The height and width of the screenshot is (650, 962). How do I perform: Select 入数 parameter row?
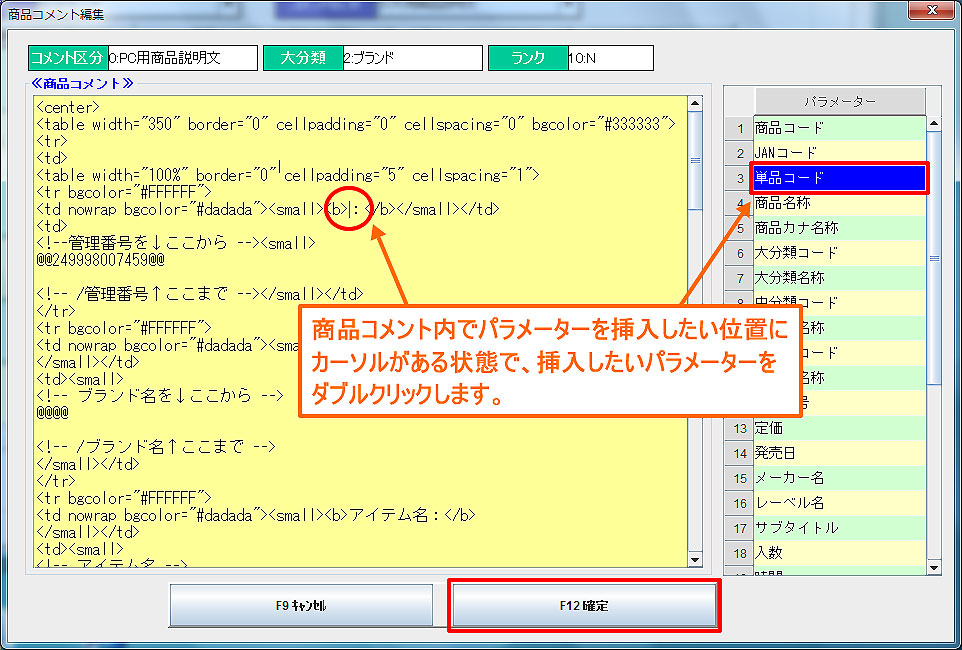[839, 553]
